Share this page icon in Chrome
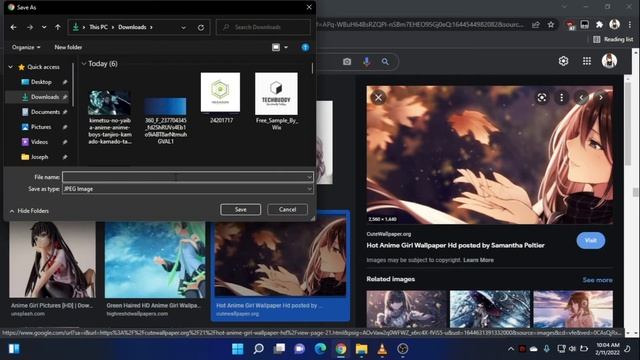The image size is (640, 360). [x=536, y=25]
